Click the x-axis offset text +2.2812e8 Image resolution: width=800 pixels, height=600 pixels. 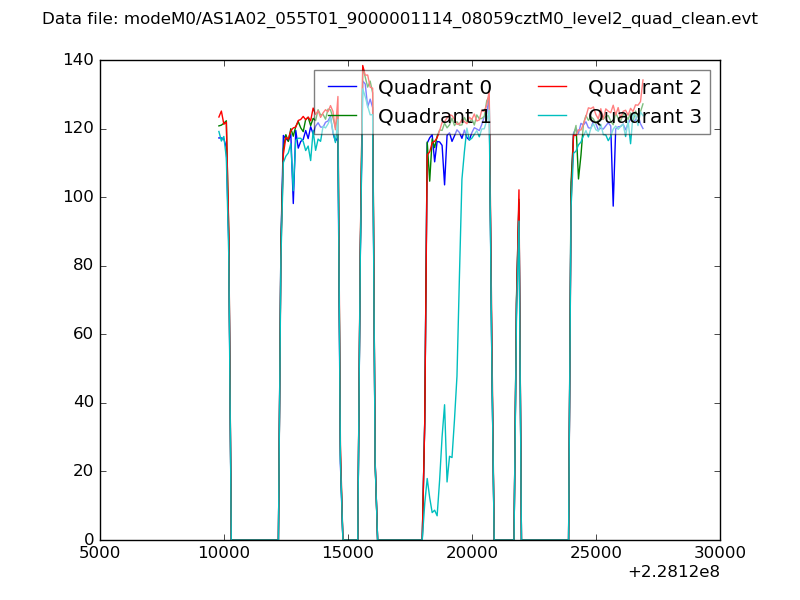click(674, 573)
